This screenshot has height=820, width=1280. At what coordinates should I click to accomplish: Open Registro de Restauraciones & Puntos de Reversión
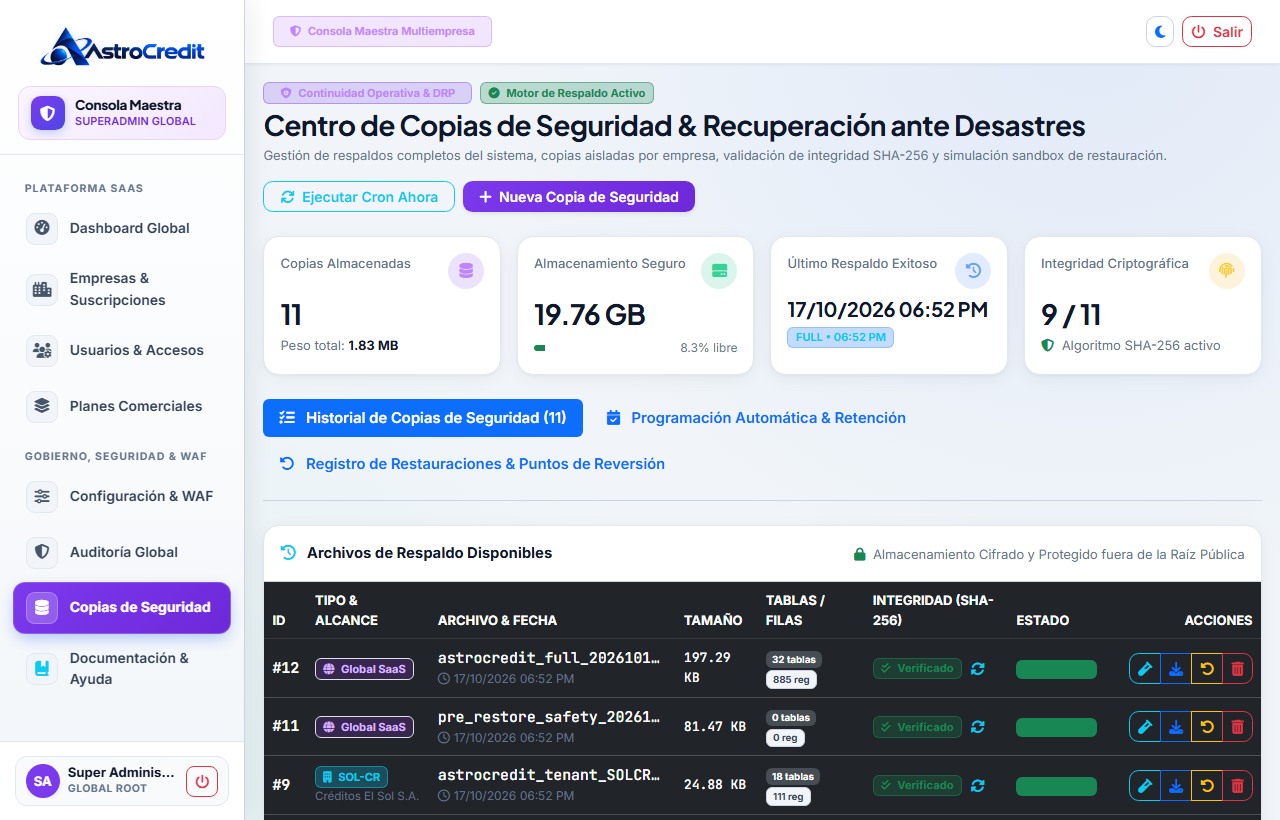472,464
